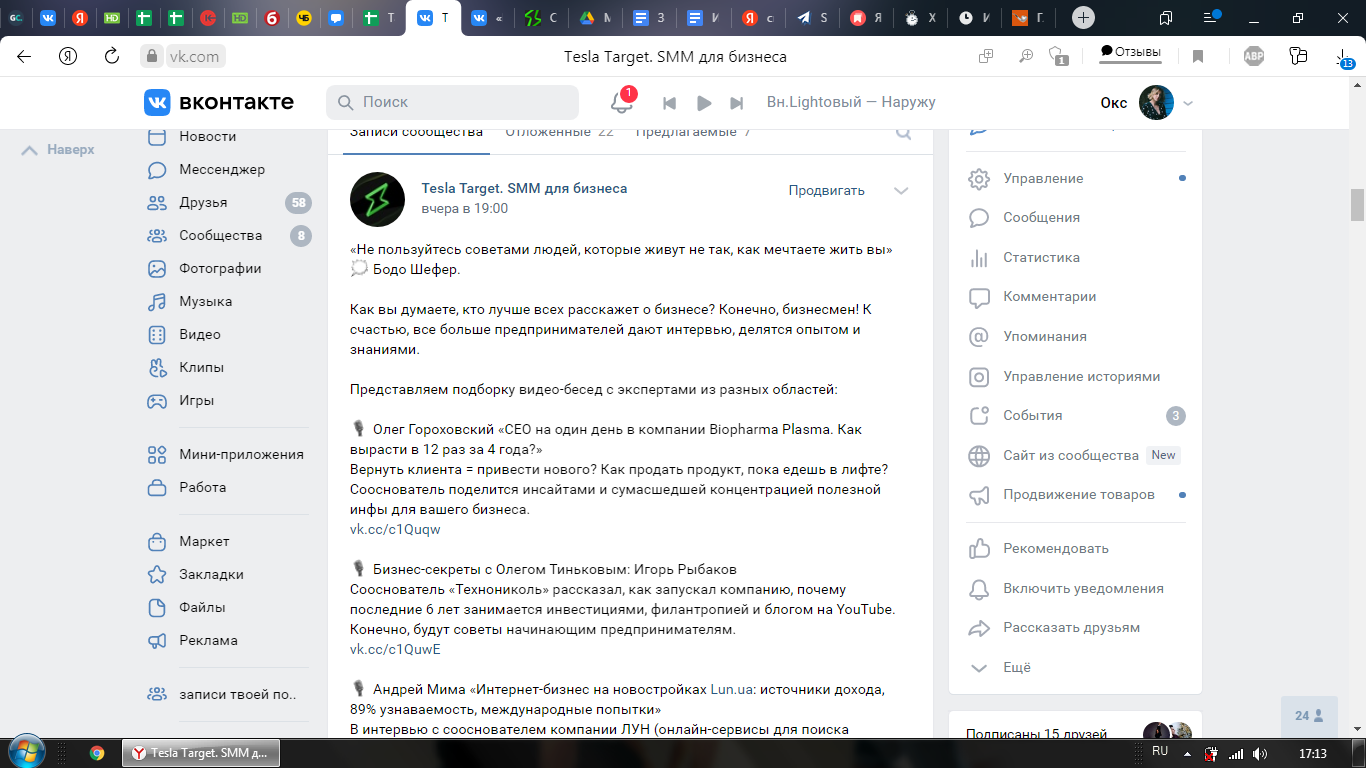Expand the post options chevron

[901, 190]
